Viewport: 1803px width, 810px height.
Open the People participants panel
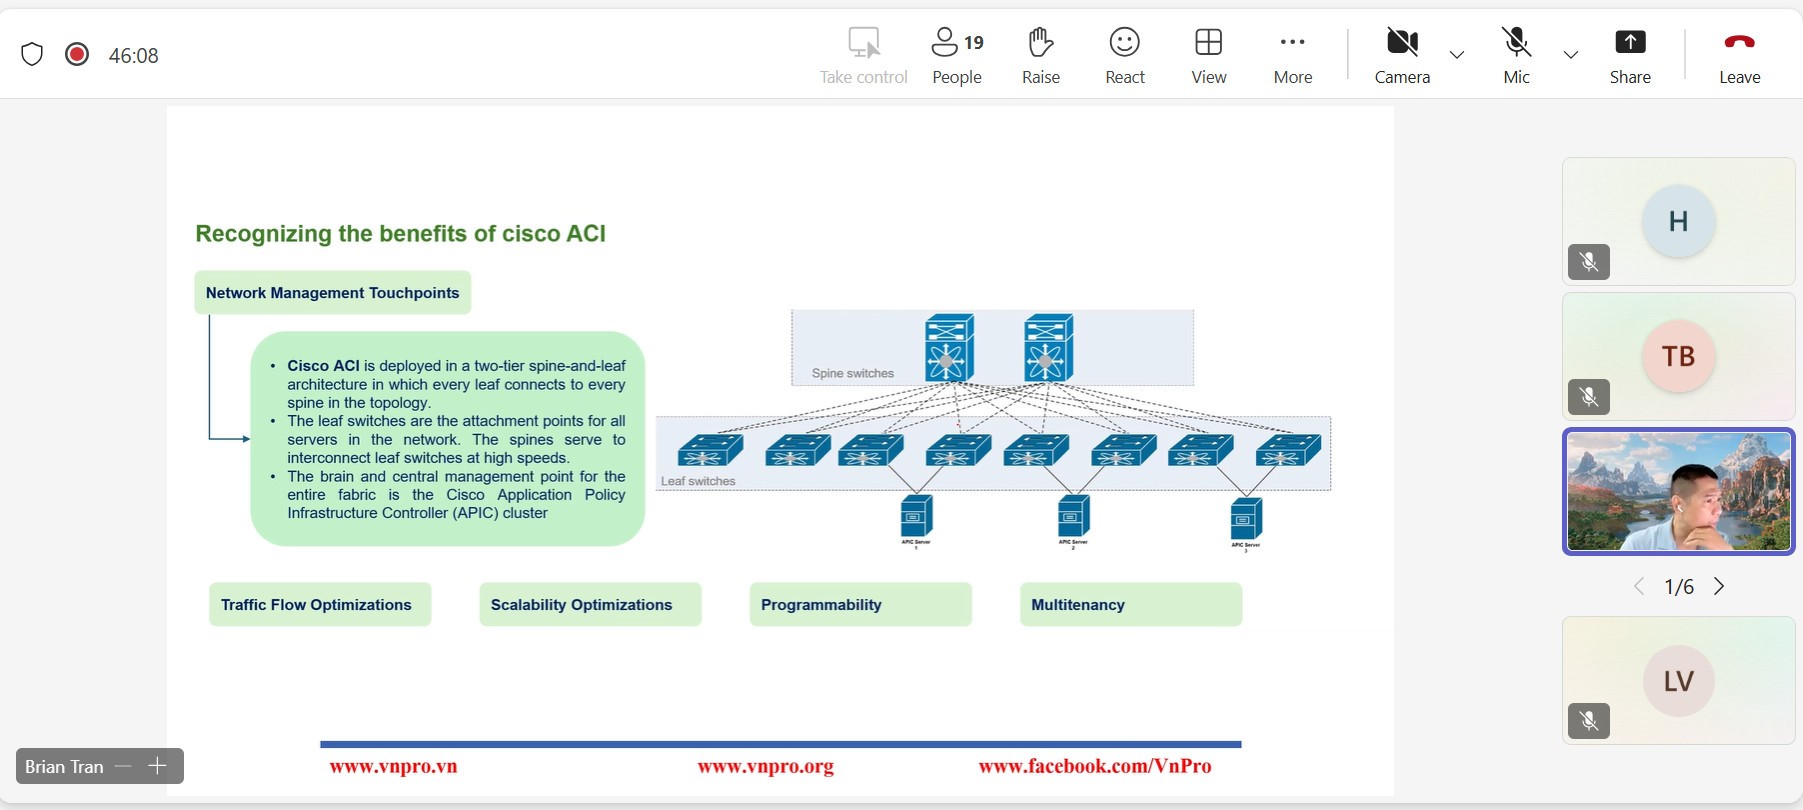coord(956,55)
